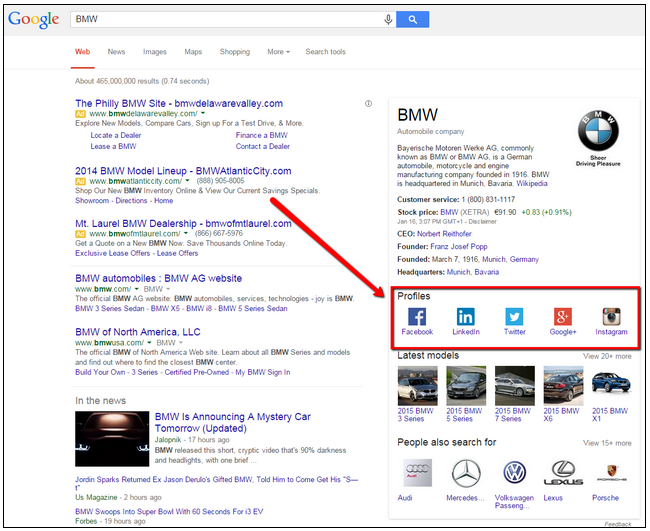
Task: Select the Web tab
Action: (x=82, y=52)
